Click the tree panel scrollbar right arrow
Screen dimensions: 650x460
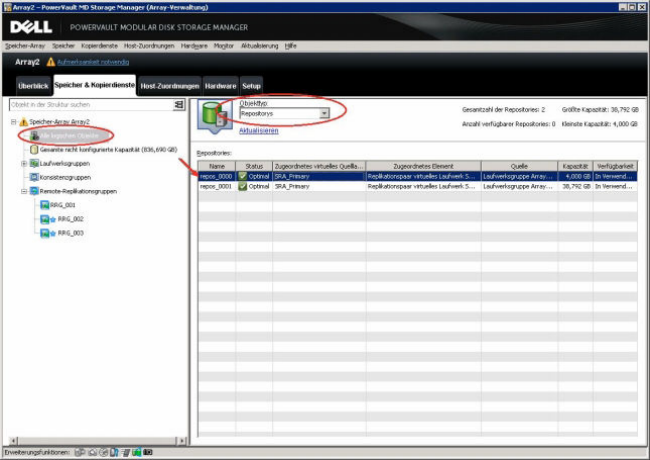(182, 441)
